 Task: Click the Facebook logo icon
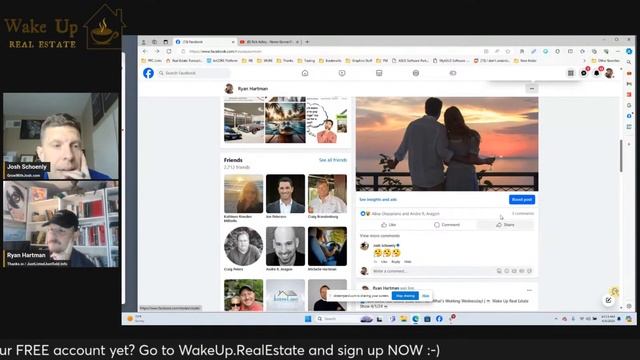tap(148, 73)
